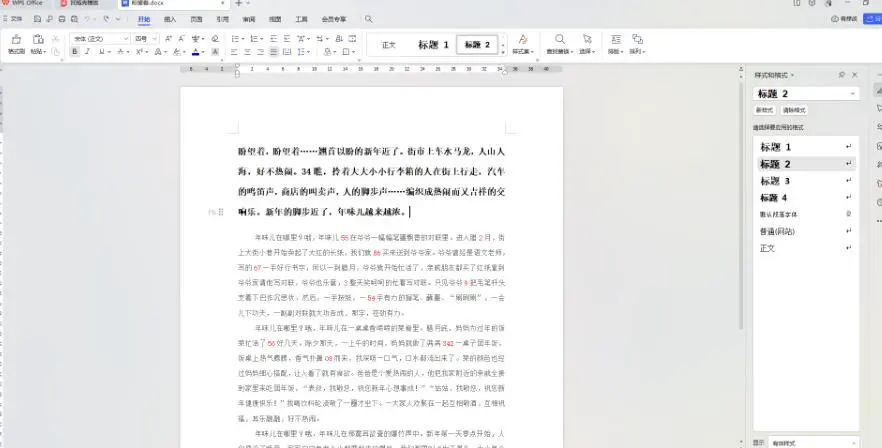The image size is (882, 448).
Task: Click the character shading A icon
Action: (x=215, y=52)
